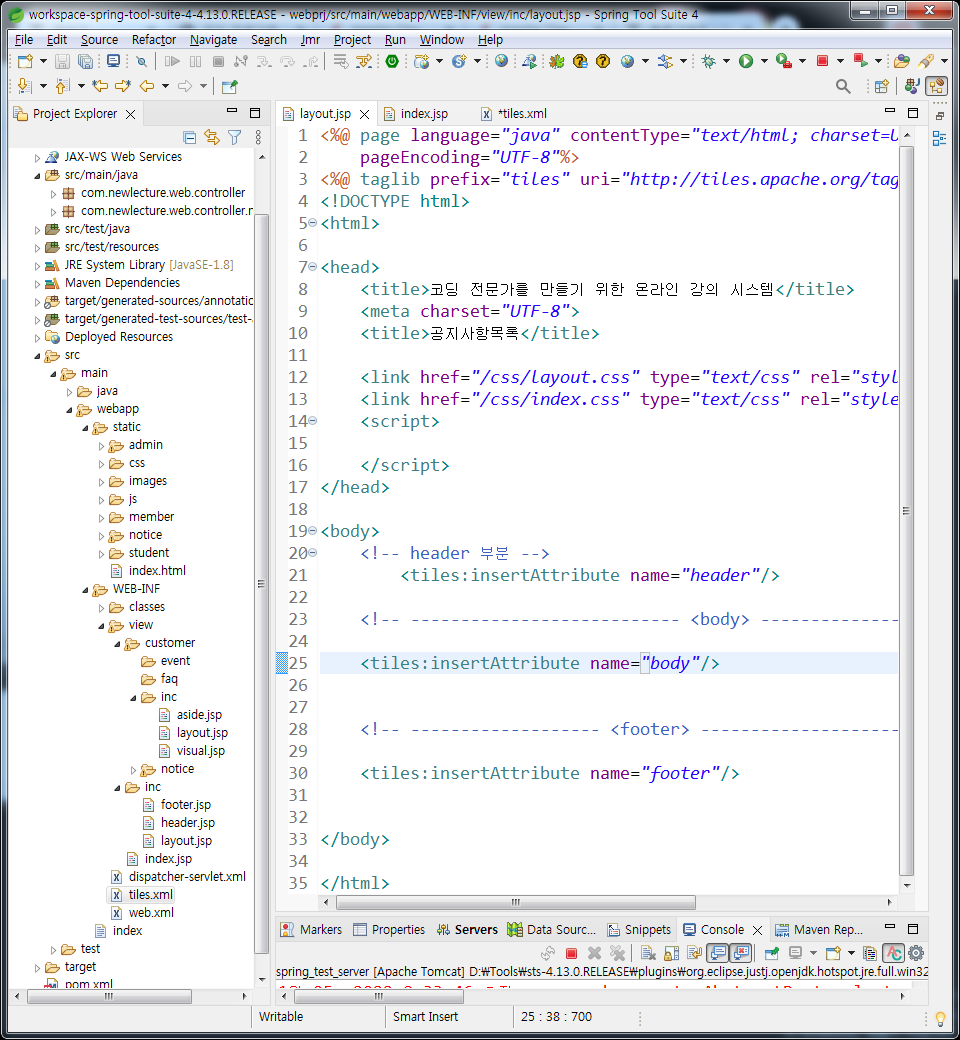Open the terminal toolbar icon
960x1040 pixels.
113,62
